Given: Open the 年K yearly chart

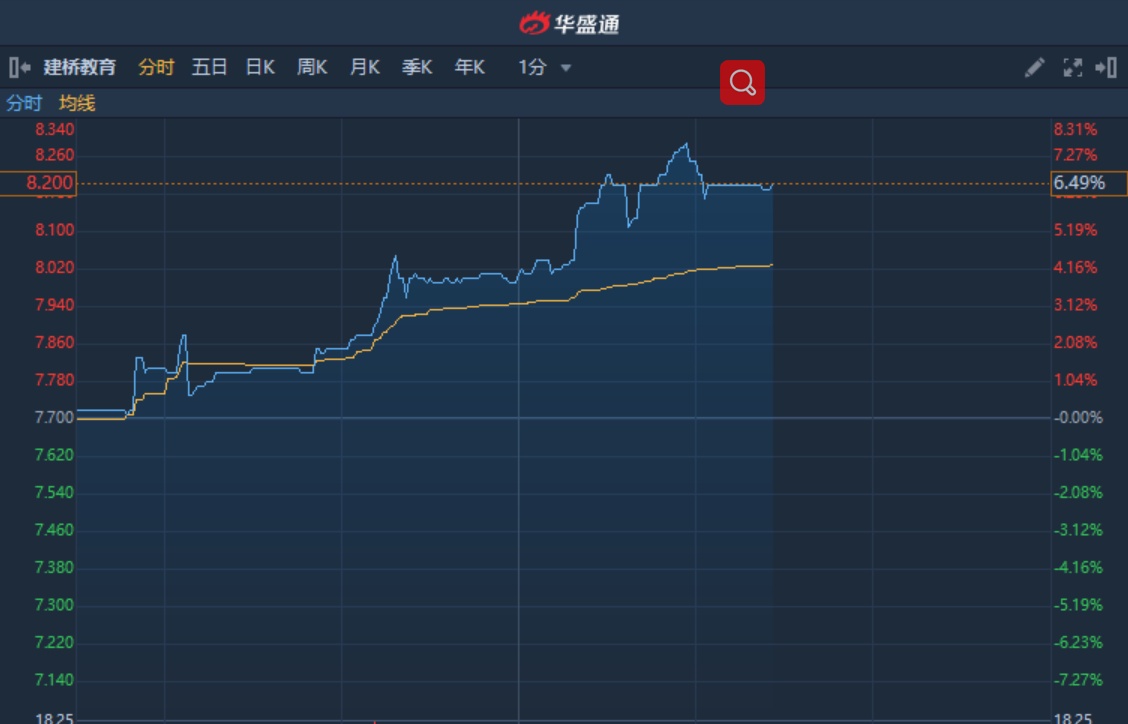Looking at the screenshot, I should 469,68.
